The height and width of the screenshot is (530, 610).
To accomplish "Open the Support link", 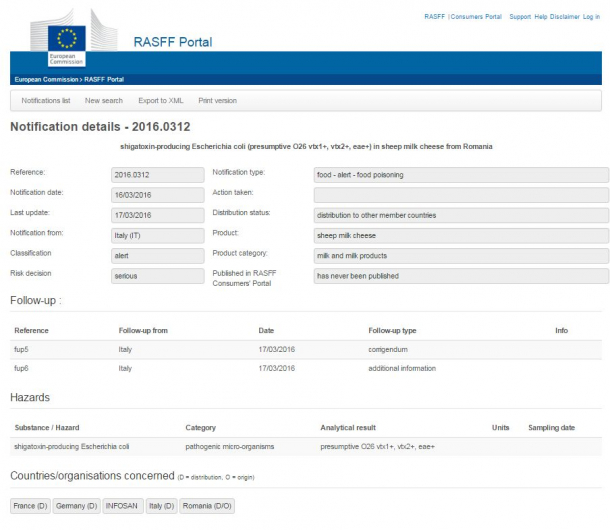I will coord(520,17).
